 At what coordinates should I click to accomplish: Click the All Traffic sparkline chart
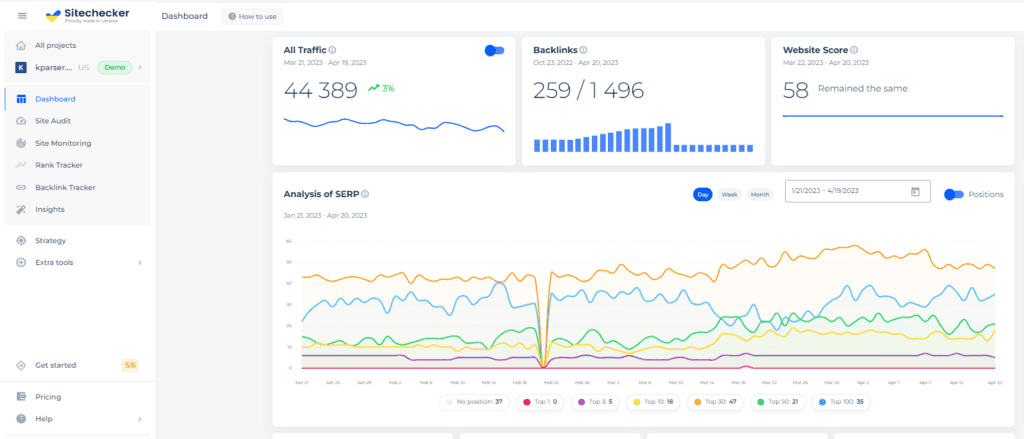coord(394,125)
